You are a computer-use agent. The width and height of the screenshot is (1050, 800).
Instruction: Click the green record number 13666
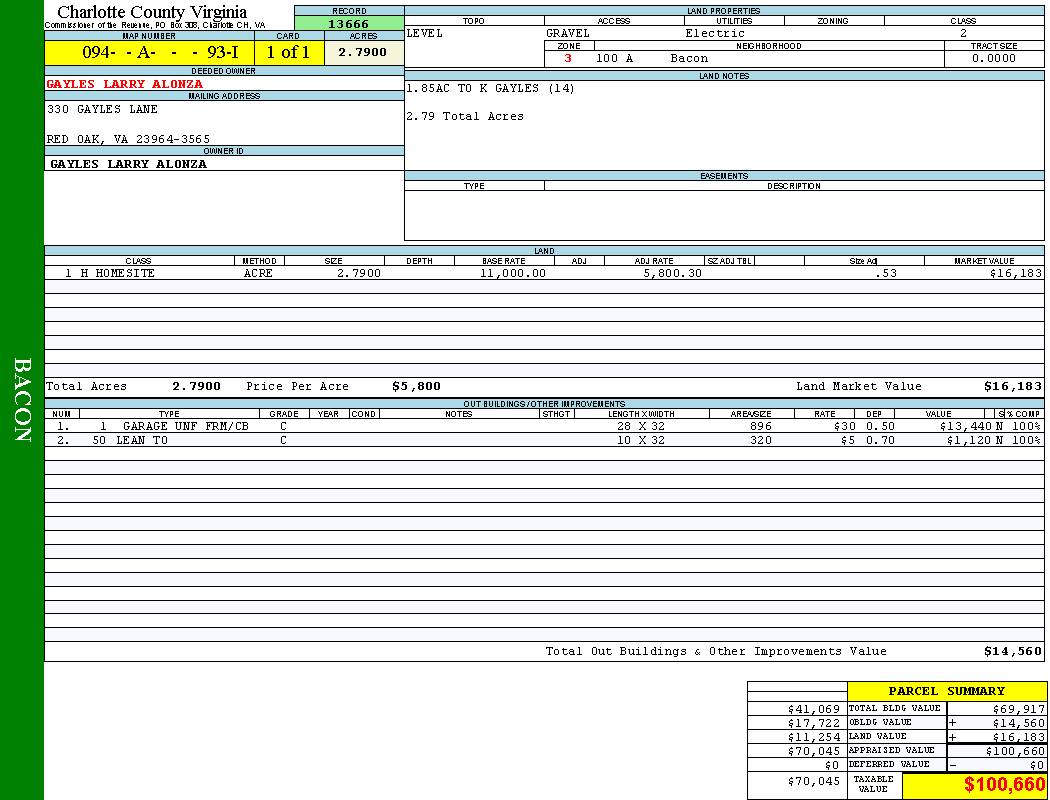point(349,24)
